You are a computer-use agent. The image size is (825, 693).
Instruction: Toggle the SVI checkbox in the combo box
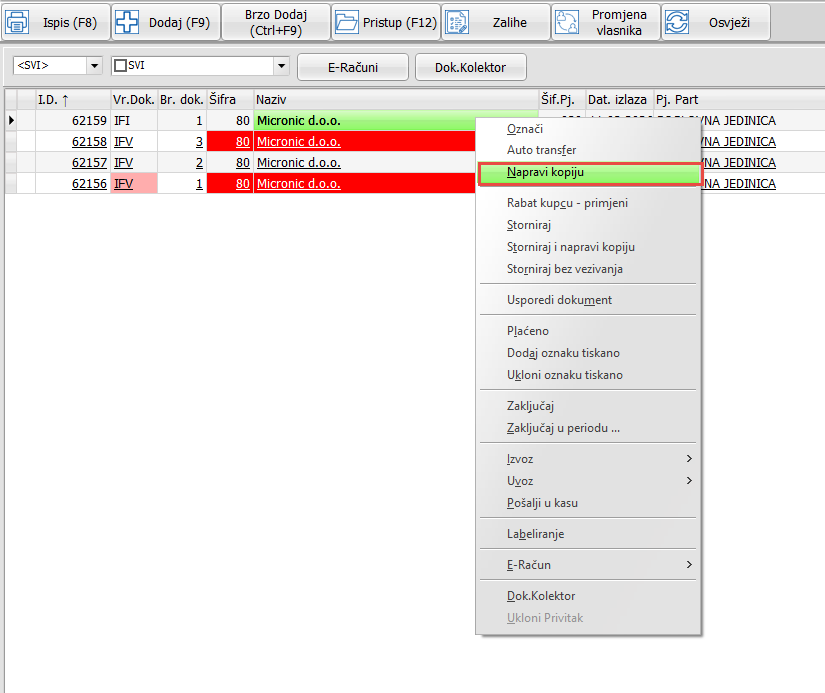click(x=120, y=66)
